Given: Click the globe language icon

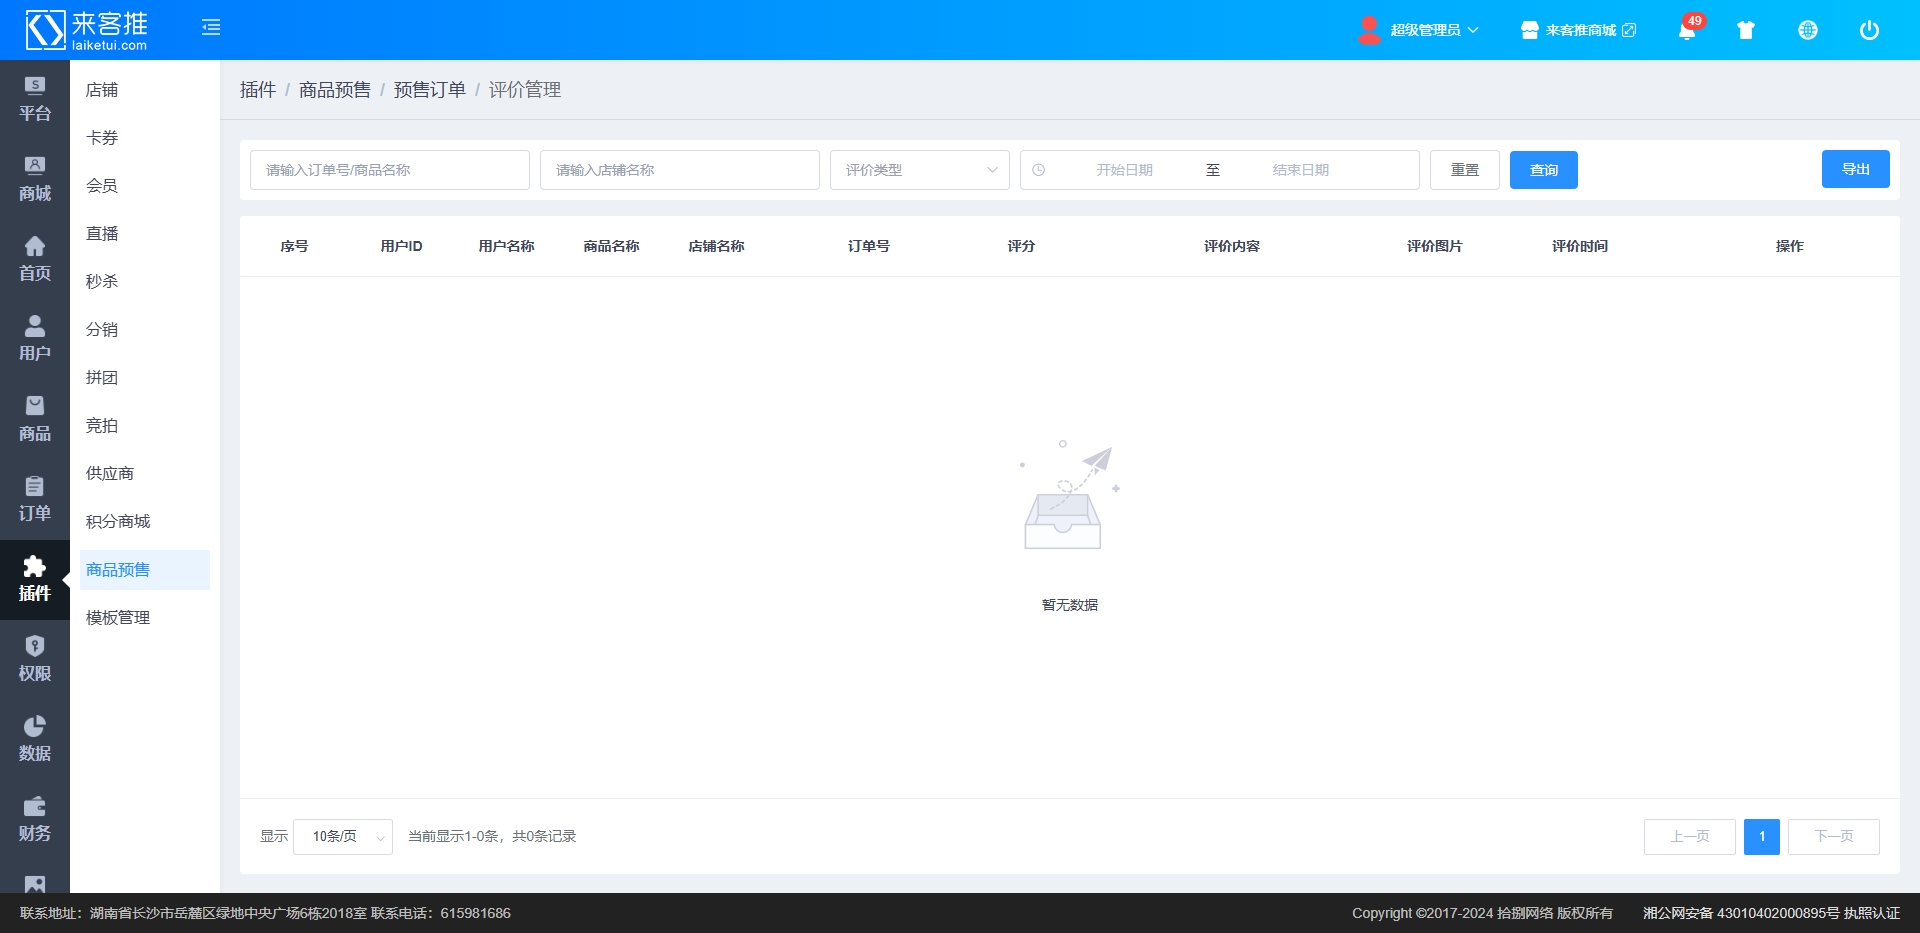Looking at the screenshot, I should tap(1808, 30).
